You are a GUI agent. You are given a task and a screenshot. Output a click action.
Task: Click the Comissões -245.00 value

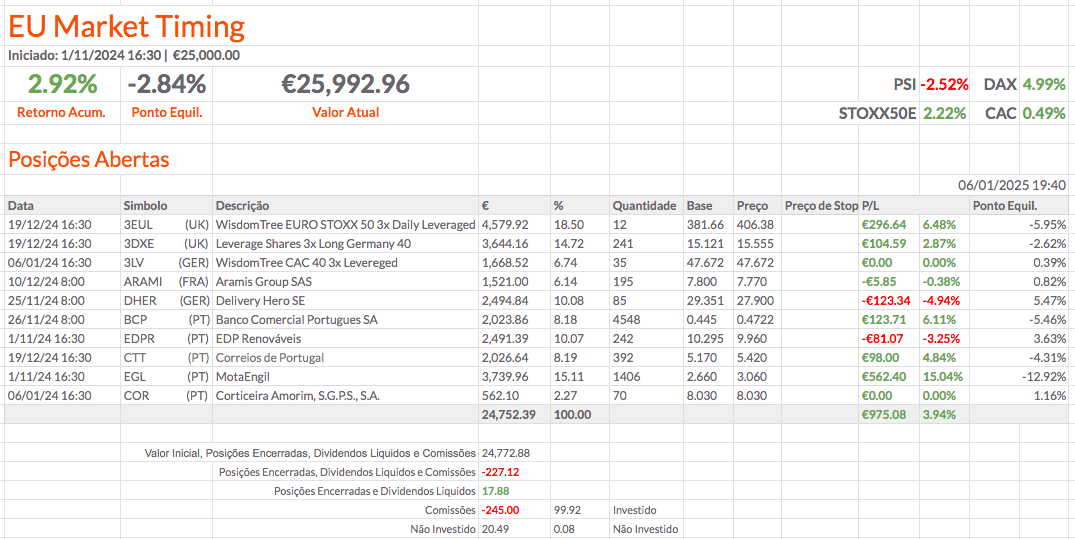(502, 510)
